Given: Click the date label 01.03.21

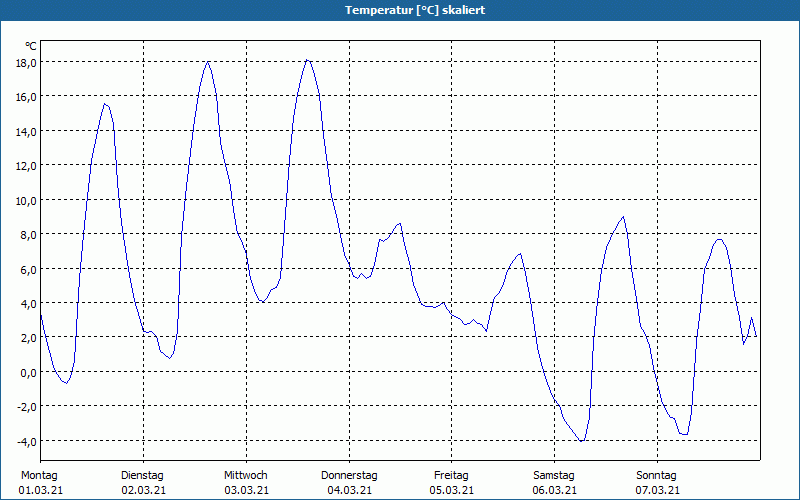Looking at the screenshot, I should click(41, 490).
